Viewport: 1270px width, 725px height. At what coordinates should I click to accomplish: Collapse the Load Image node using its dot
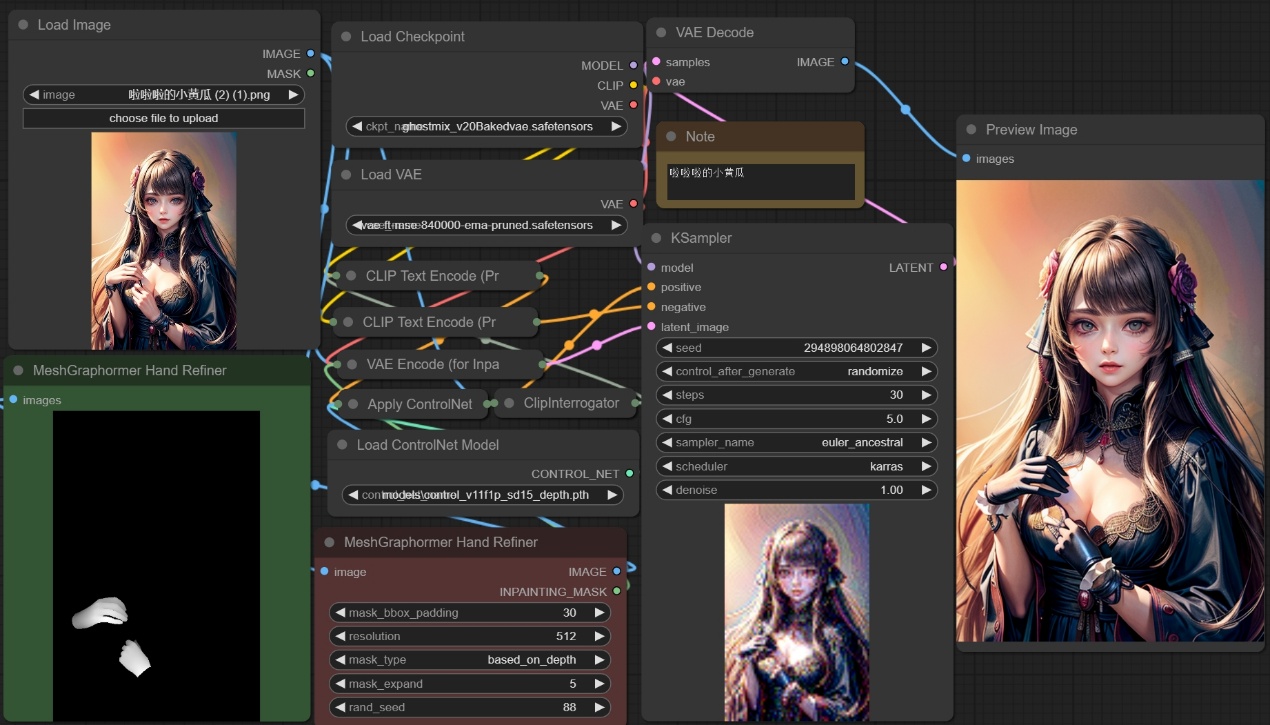point(23,25)
